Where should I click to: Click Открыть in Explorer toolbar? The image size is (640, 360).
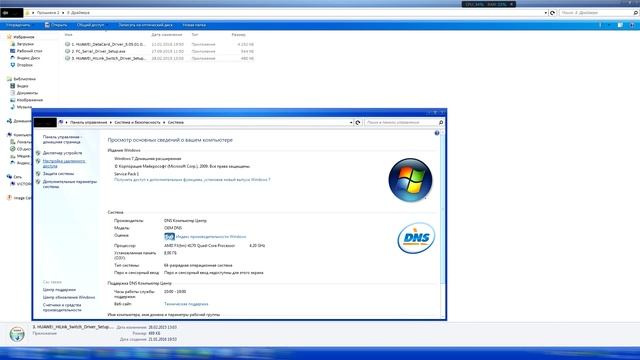pyautogui.click(x=56, y=25)
